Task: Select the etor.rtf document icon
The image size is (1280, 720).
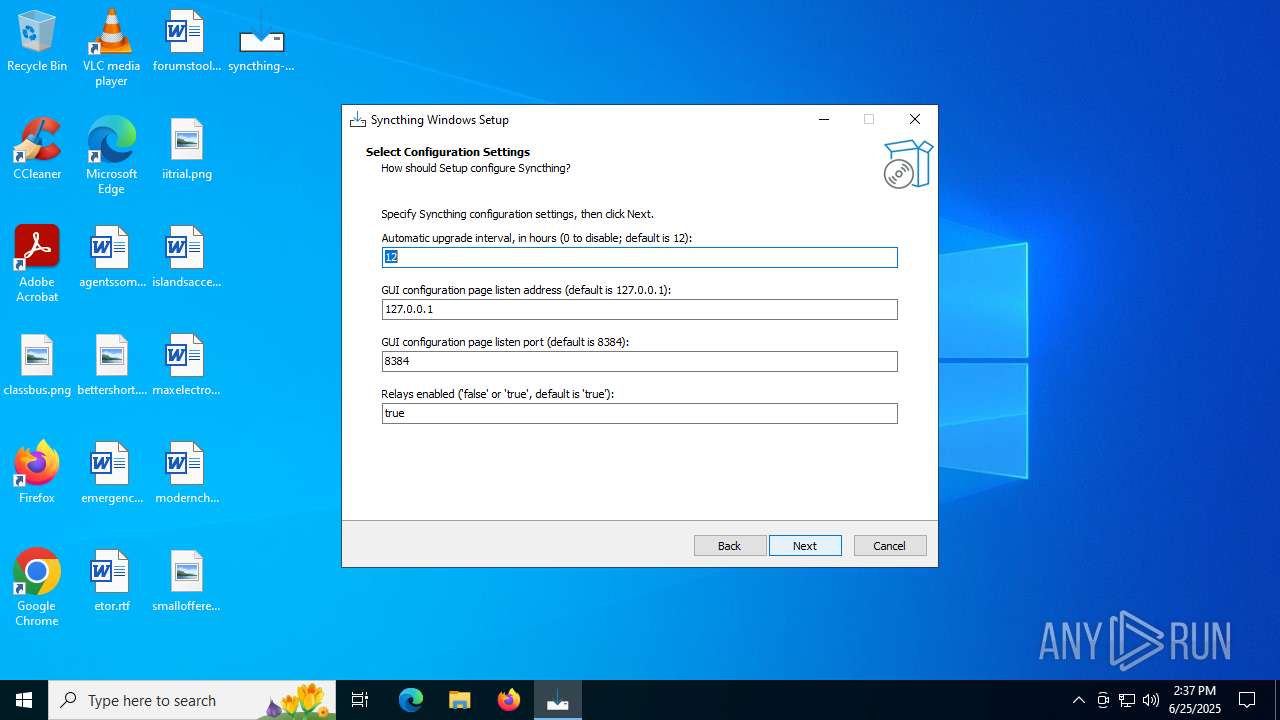Action: pyautogui.click(x=112, y=581)
